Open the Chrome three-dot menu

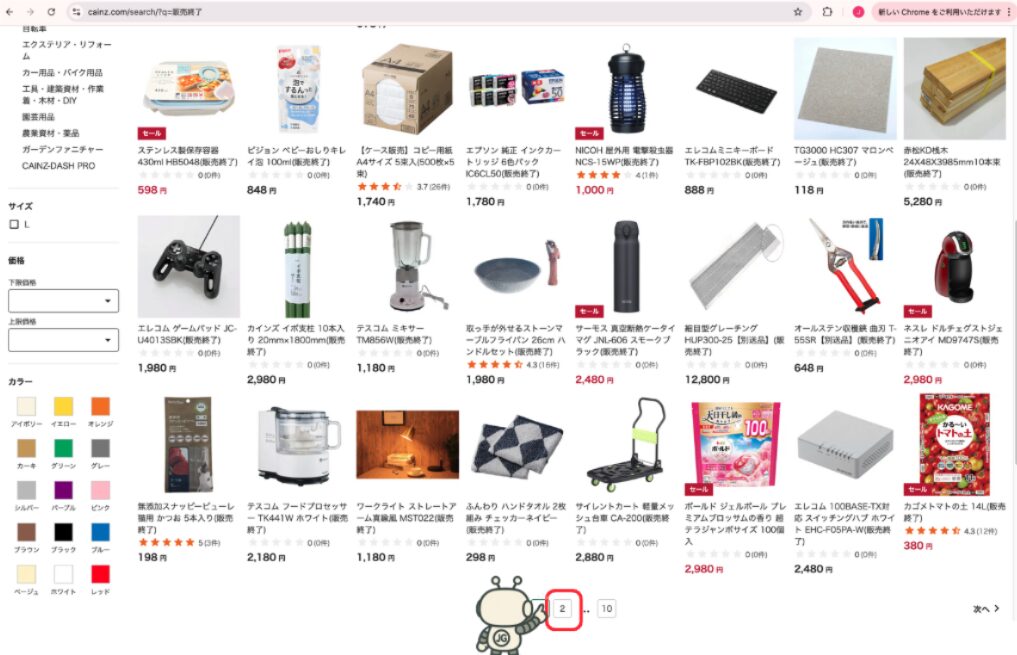(x=1009, y=12)
